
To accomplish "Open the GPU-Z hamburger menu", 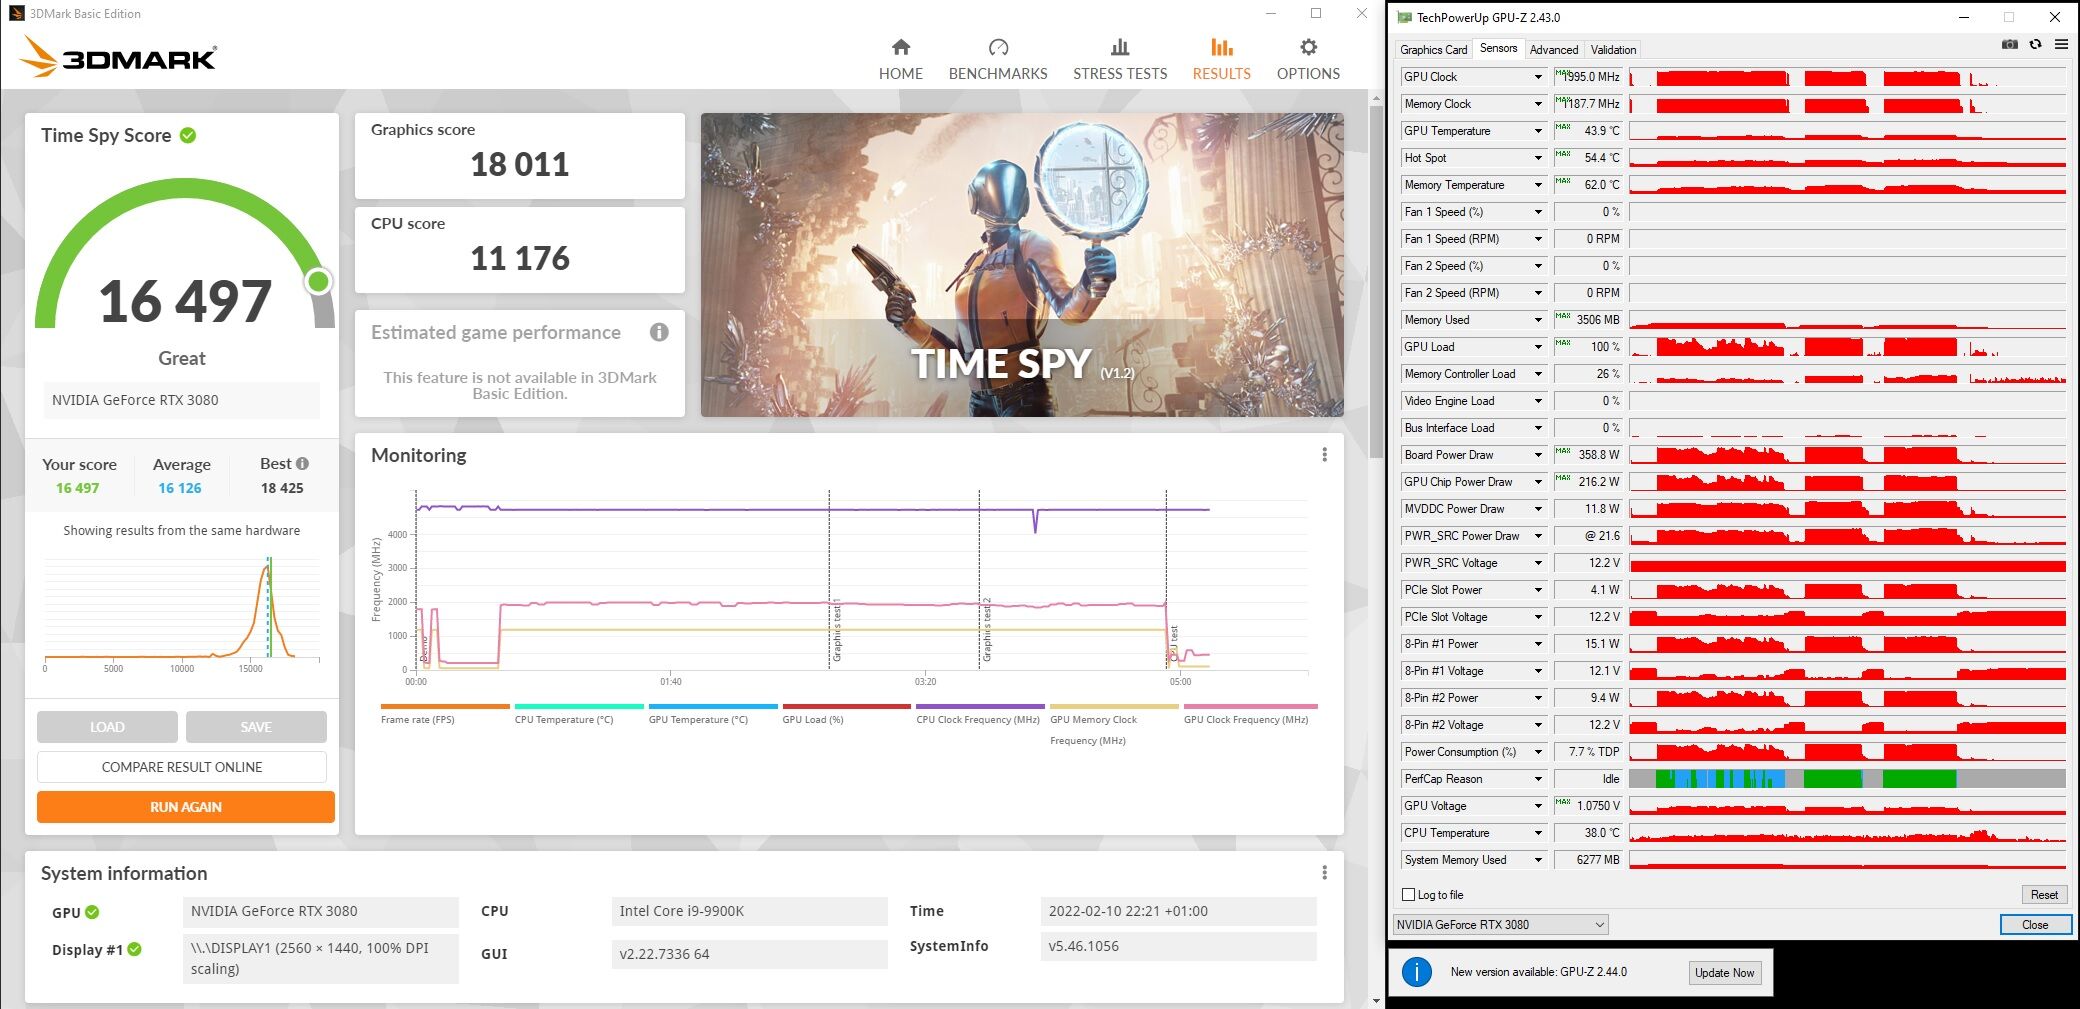I will 2061,45.
